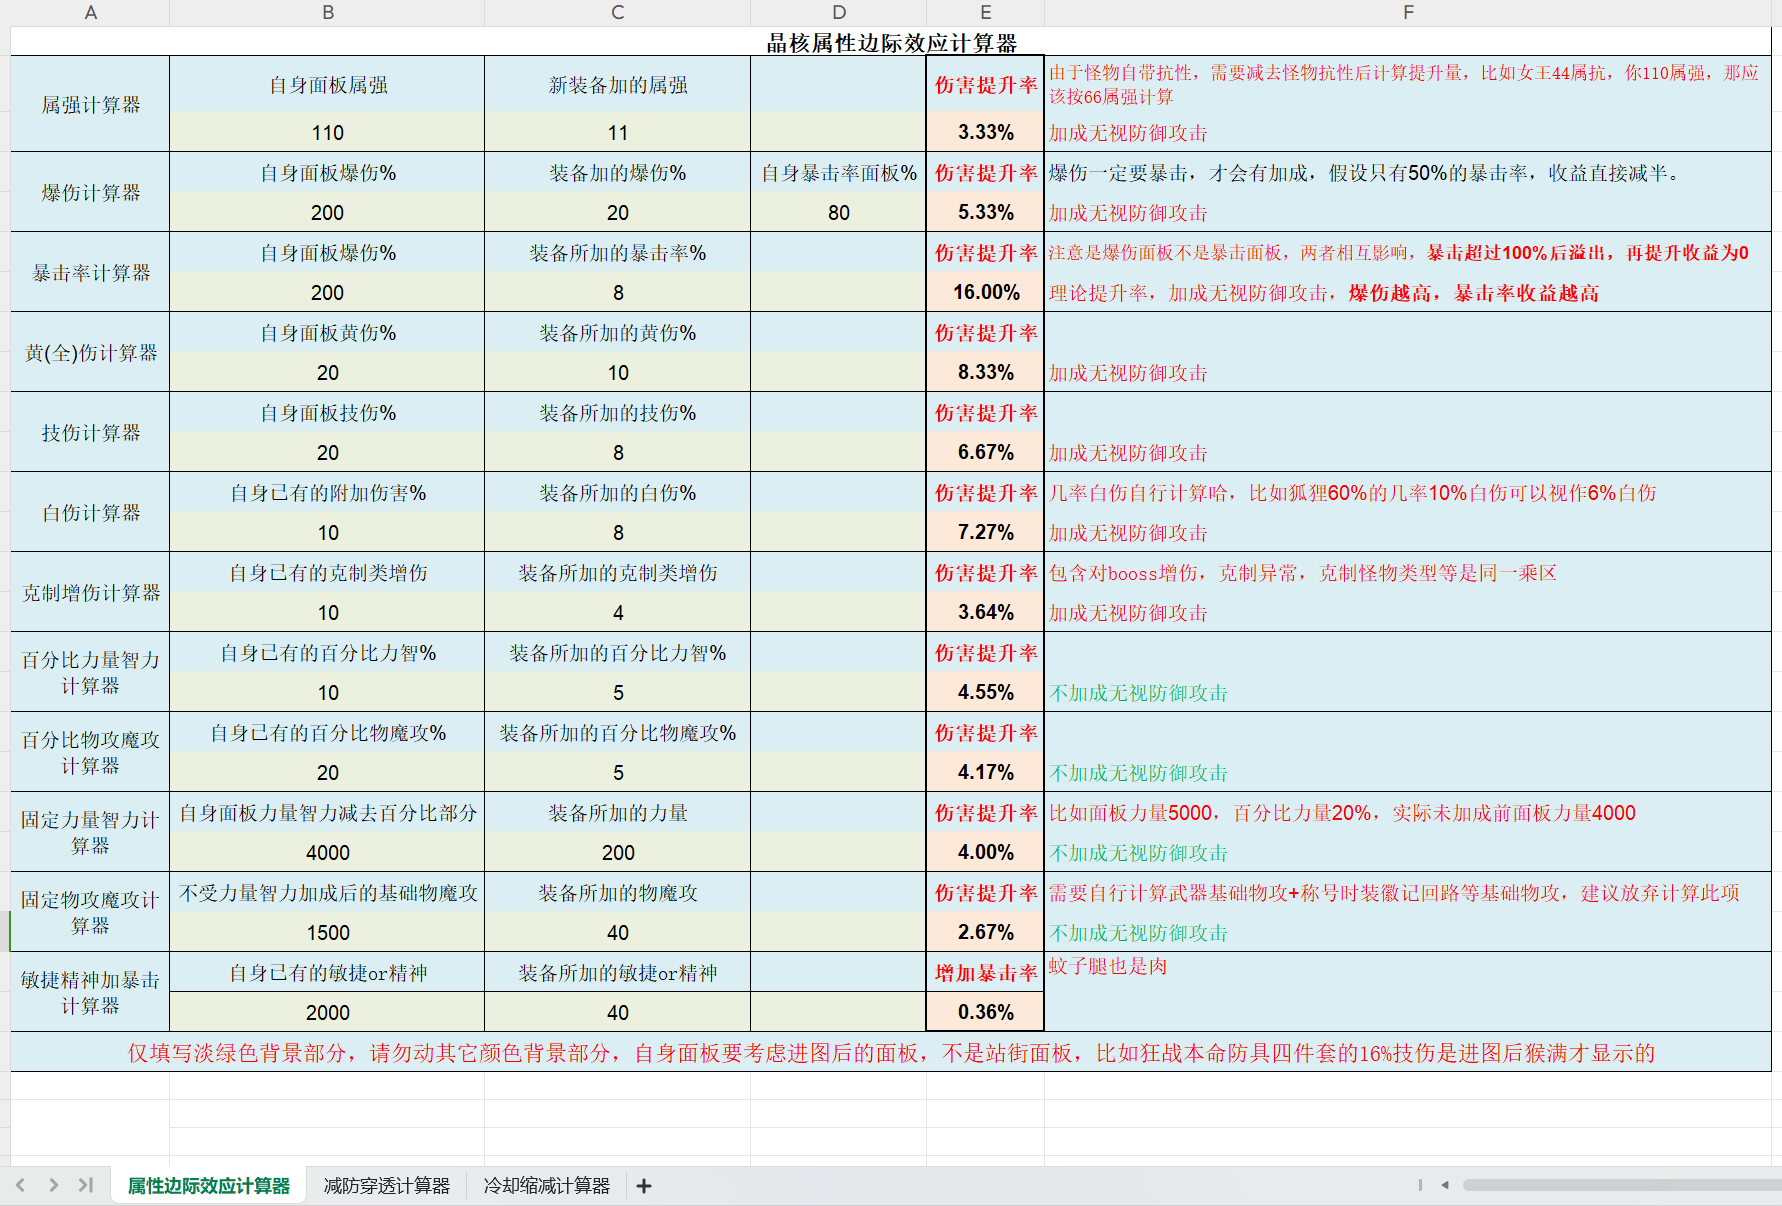Select the 自身已有的附加伤害% header cell
The image size is (1782, 1206).
(x=327, y=492)
